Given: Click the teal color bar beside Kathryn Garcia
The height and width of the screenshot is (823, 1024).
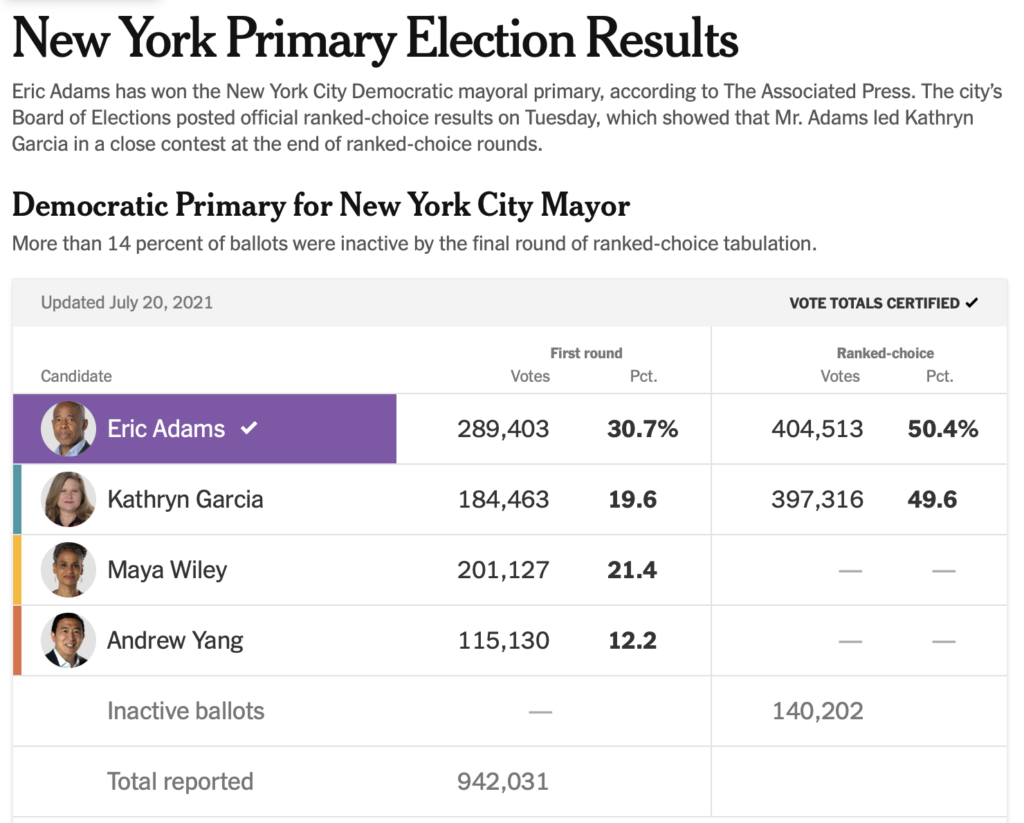Looking at the screenshot, I should 17,499.
